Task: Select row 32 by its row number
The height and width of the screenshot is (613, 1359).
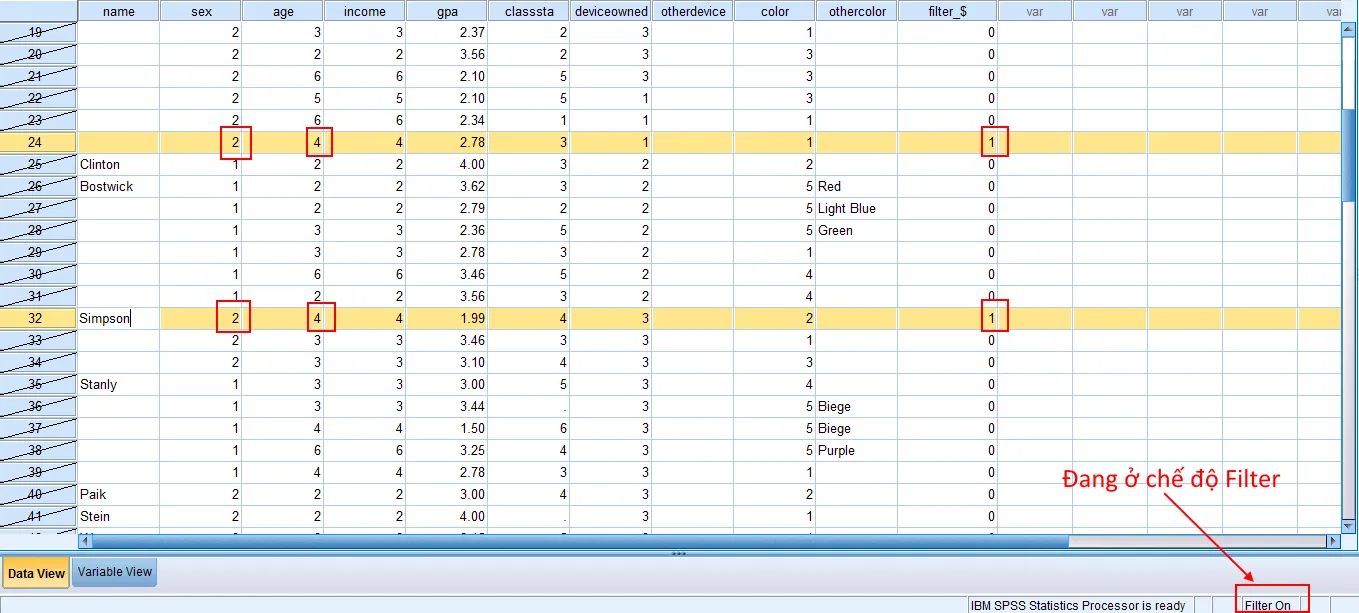Action: [x=38, y=318]
